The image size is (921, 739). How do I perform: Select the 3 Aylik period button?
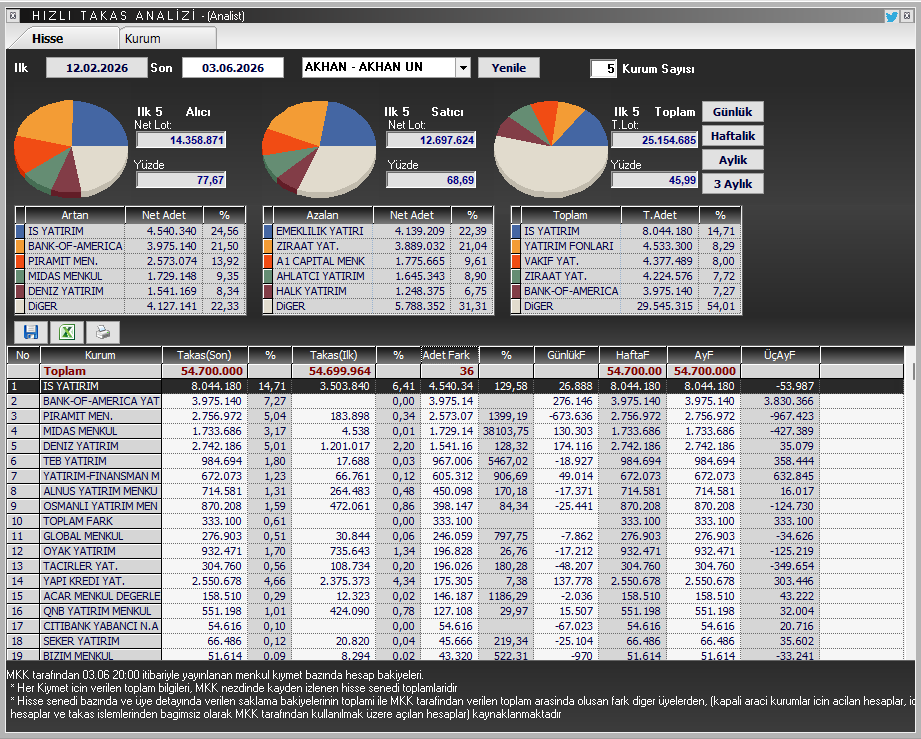(732, 184)
